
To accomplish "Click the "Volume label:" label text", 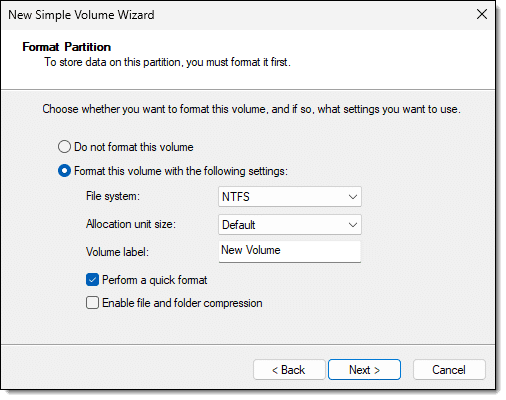I will pos(117,252).
